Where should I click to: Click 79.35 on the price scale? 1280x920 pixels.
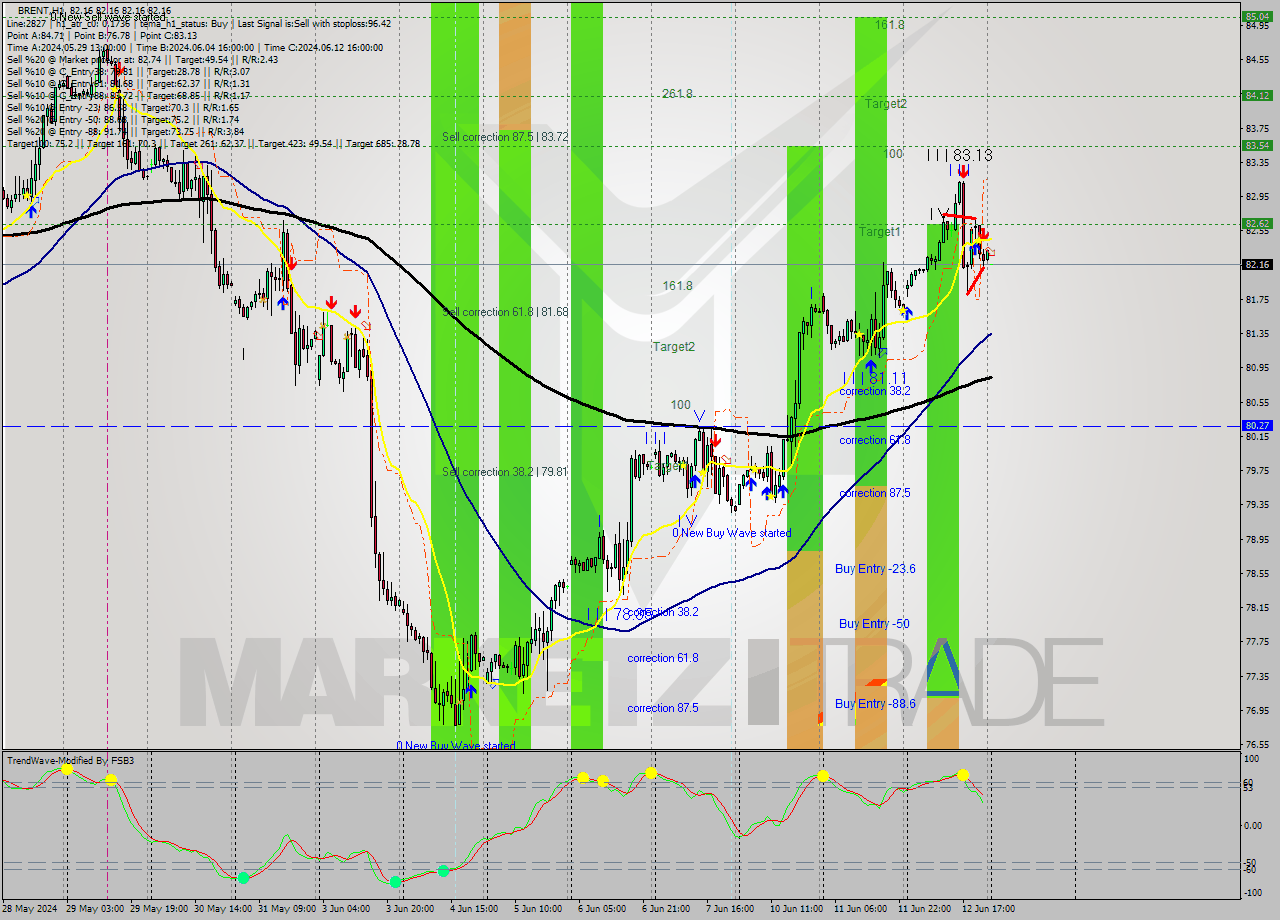click(x=1258, y=505)
